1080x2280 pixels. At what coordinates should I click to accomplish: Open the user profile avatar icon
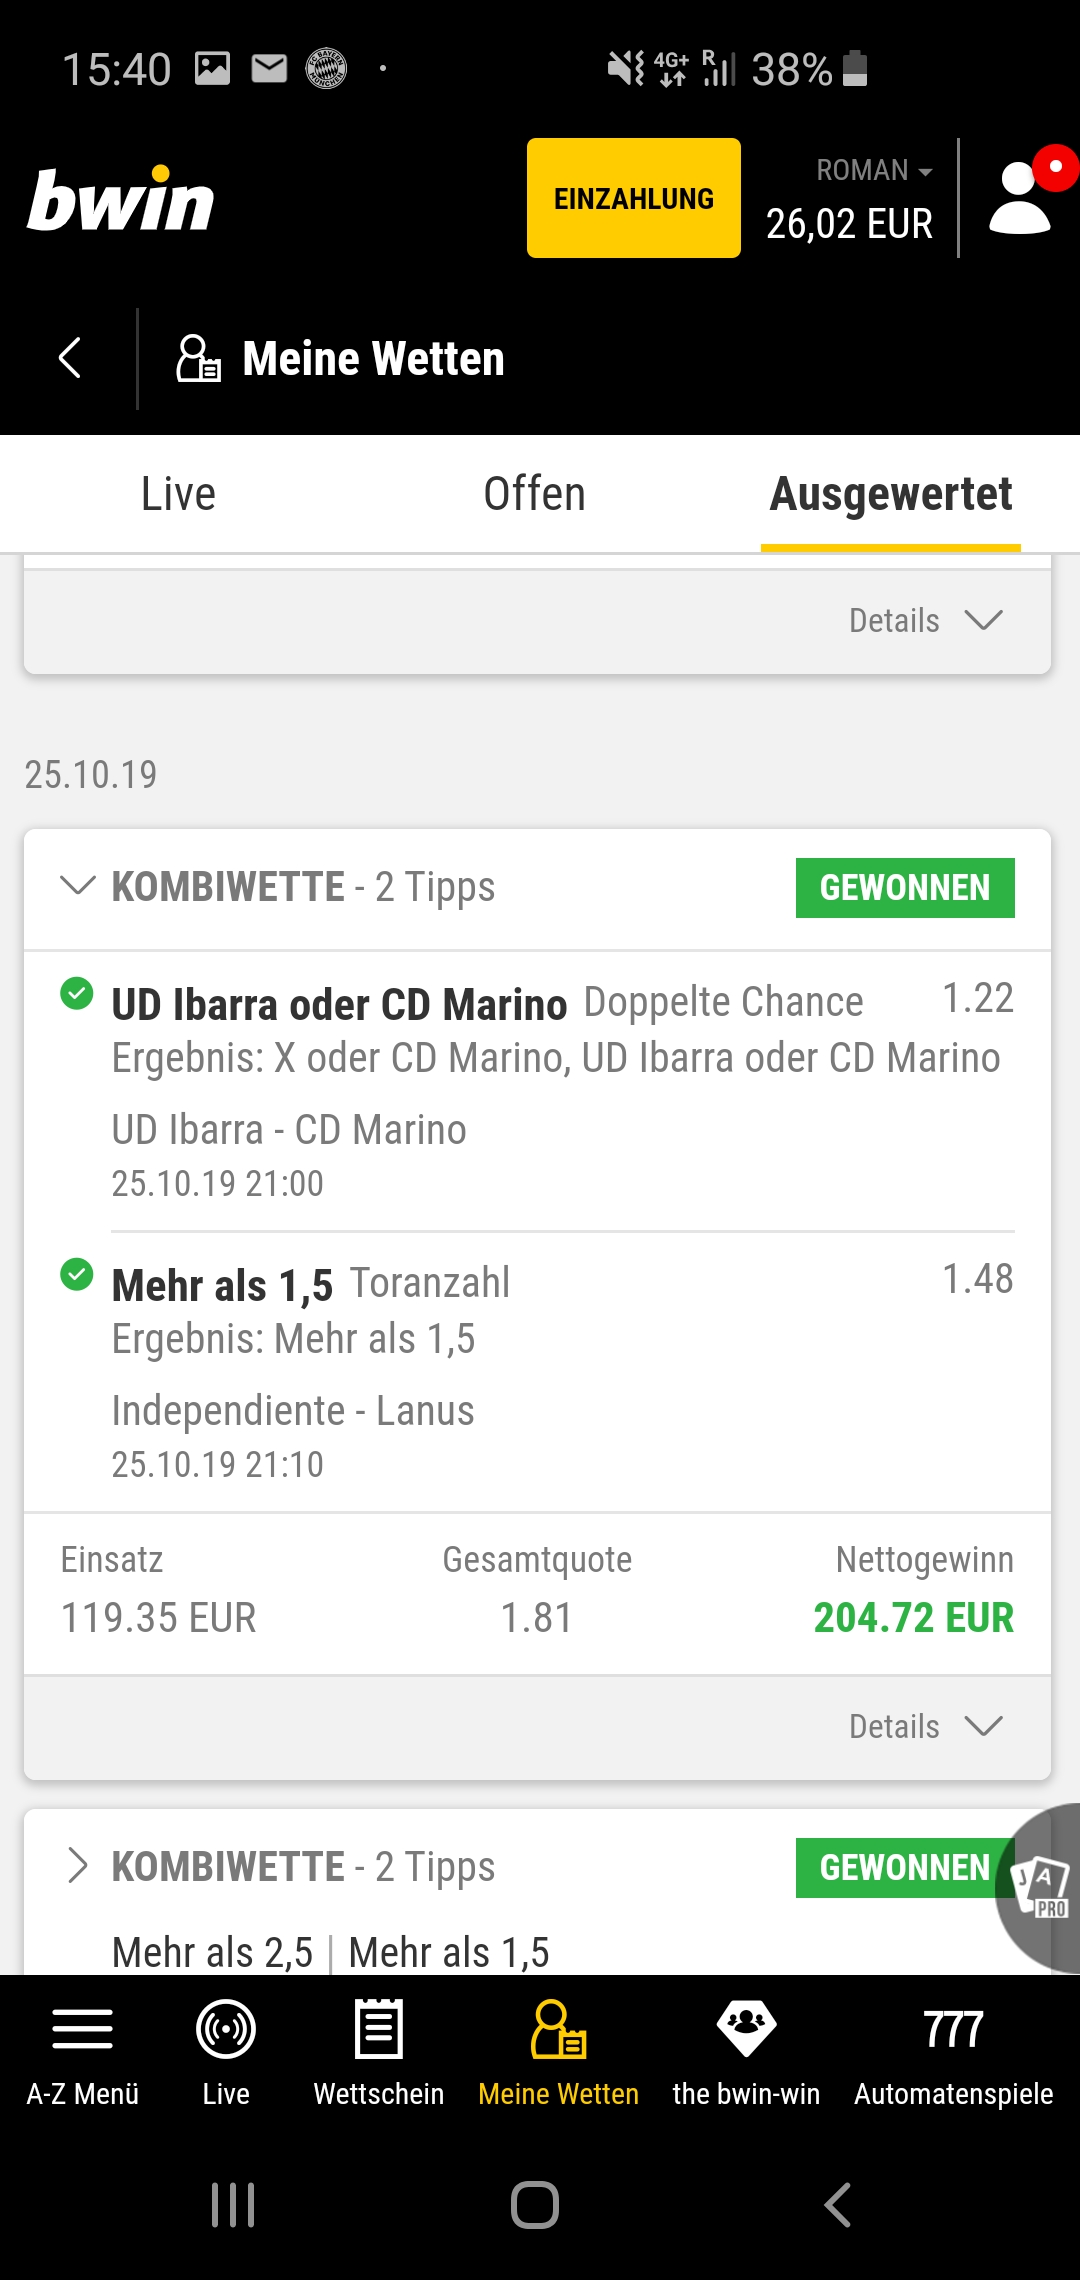coord(1022,198)
